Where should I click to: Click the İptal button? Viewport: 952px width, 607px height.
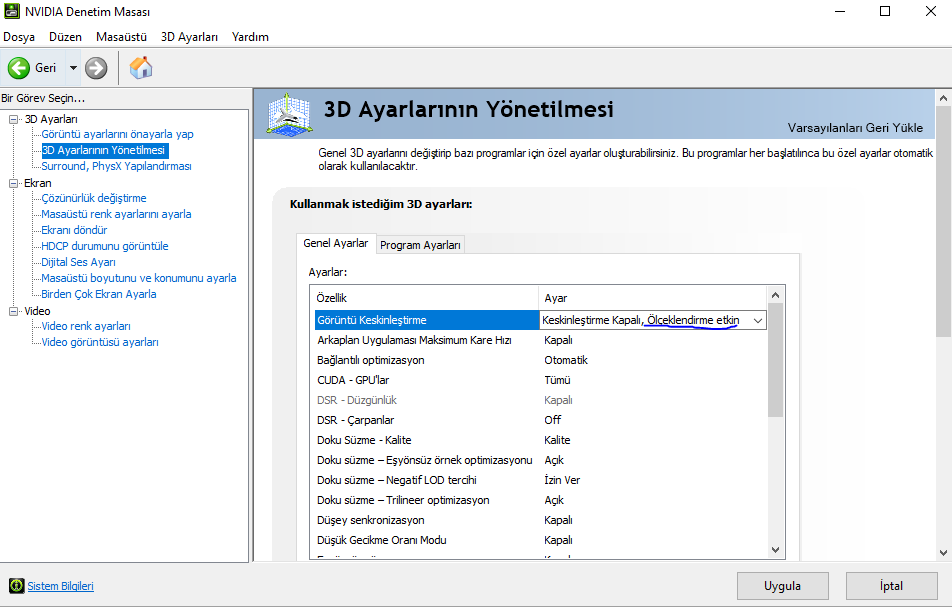(x=891, y=586)
